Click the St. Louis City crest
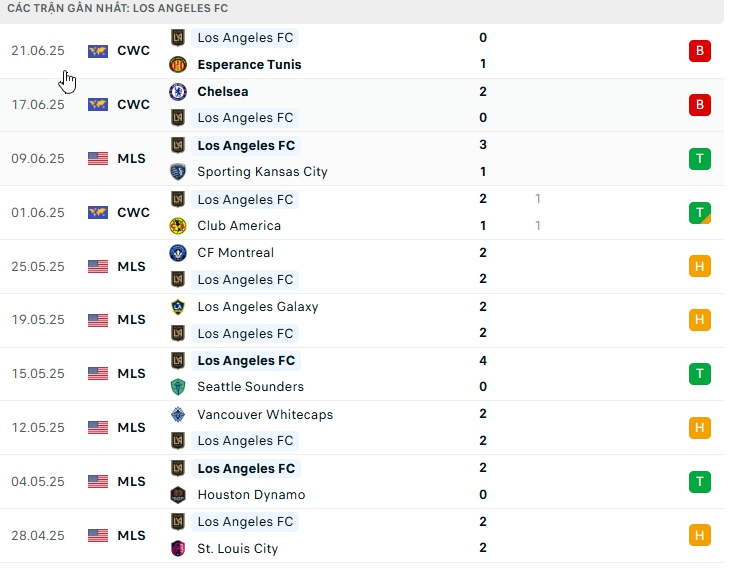The height and width of the screenshot is (572, 731). [178, 548]
